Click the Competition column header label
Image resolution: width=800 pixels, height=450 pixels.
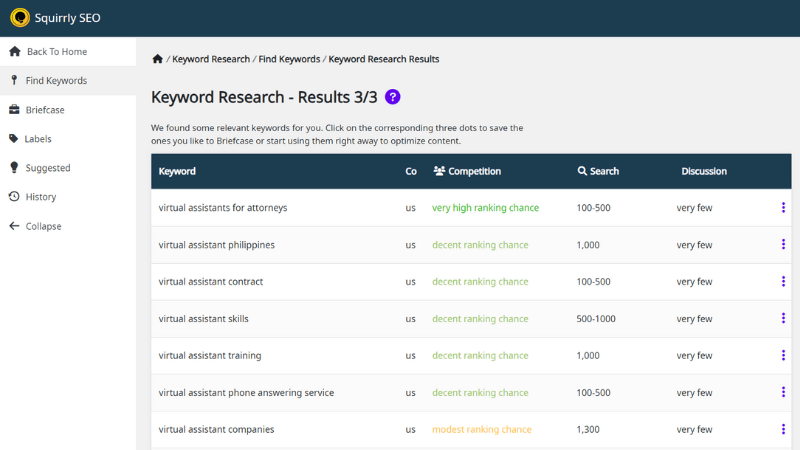[x=474, y=171]
